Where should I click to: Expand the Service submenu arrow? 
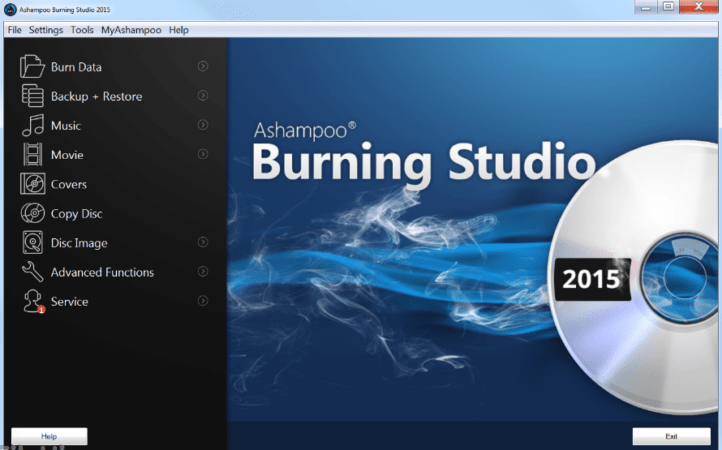point(203,301)
